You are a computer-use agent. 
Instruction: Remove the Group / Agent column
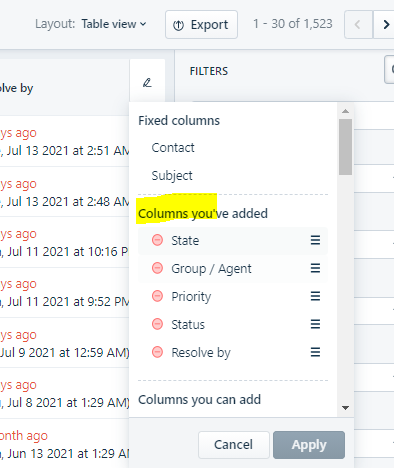pos(157,268)
